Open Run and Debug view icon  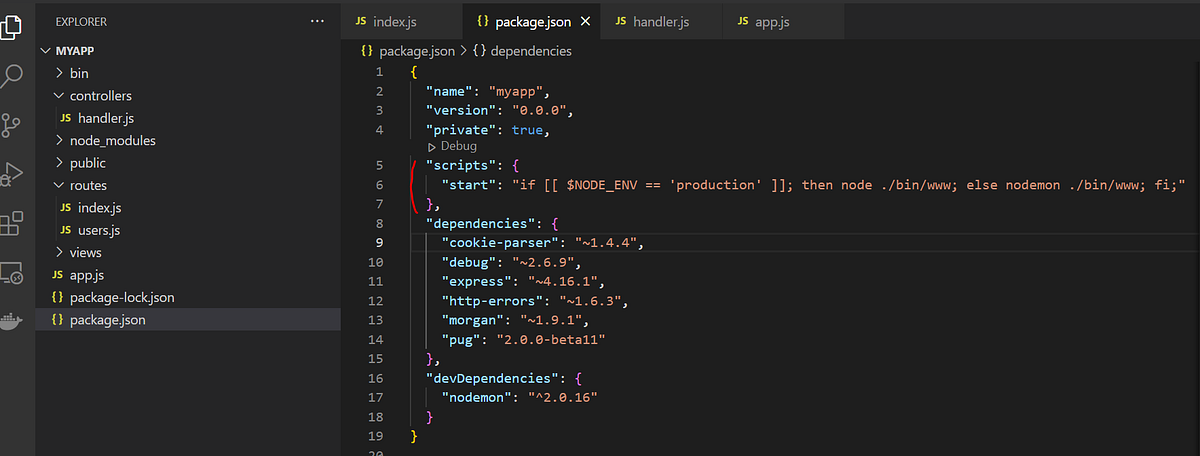point(11,174)
